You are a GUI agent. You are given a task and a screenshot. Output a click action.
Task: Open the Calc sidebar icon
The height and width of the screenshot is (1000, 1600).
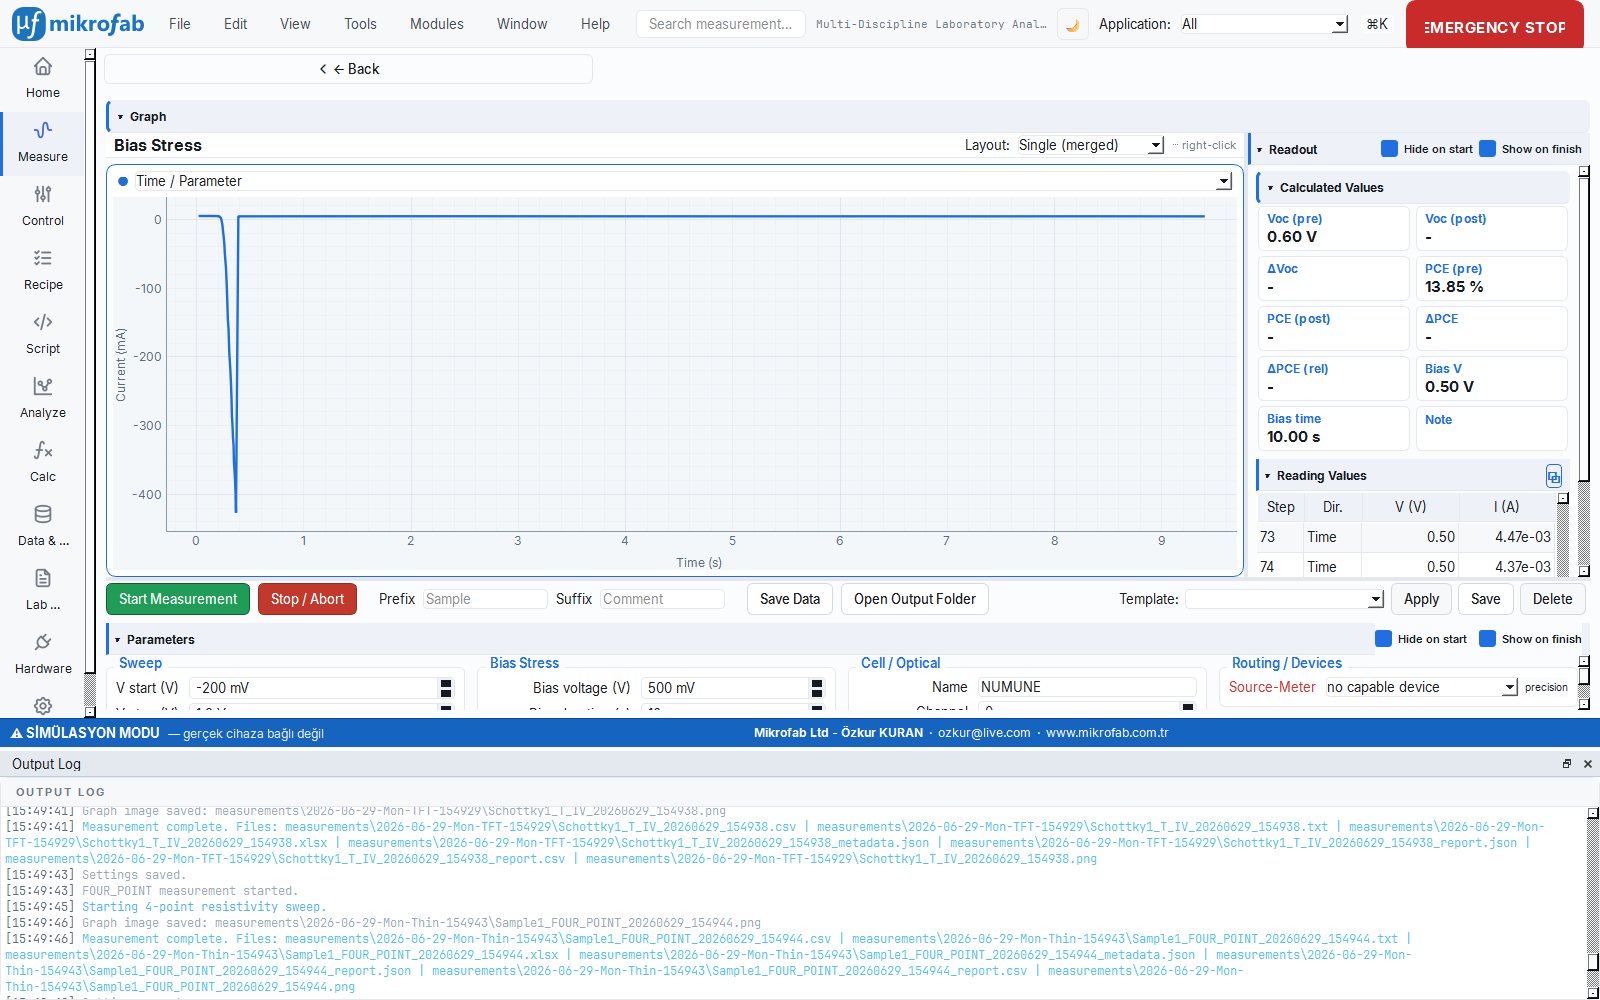coord(43,463)
